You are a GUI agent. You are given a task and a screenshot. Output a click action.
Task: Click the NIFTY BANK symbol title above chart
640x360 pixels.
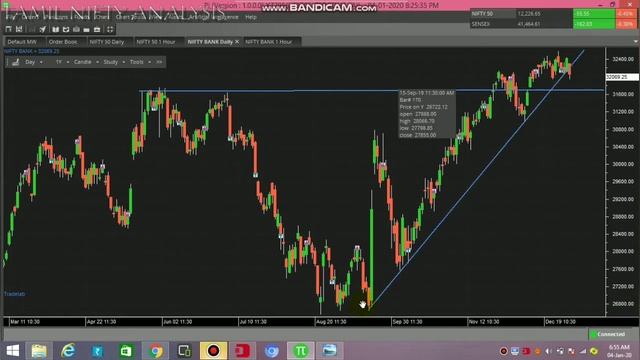[x=31, y=51]
